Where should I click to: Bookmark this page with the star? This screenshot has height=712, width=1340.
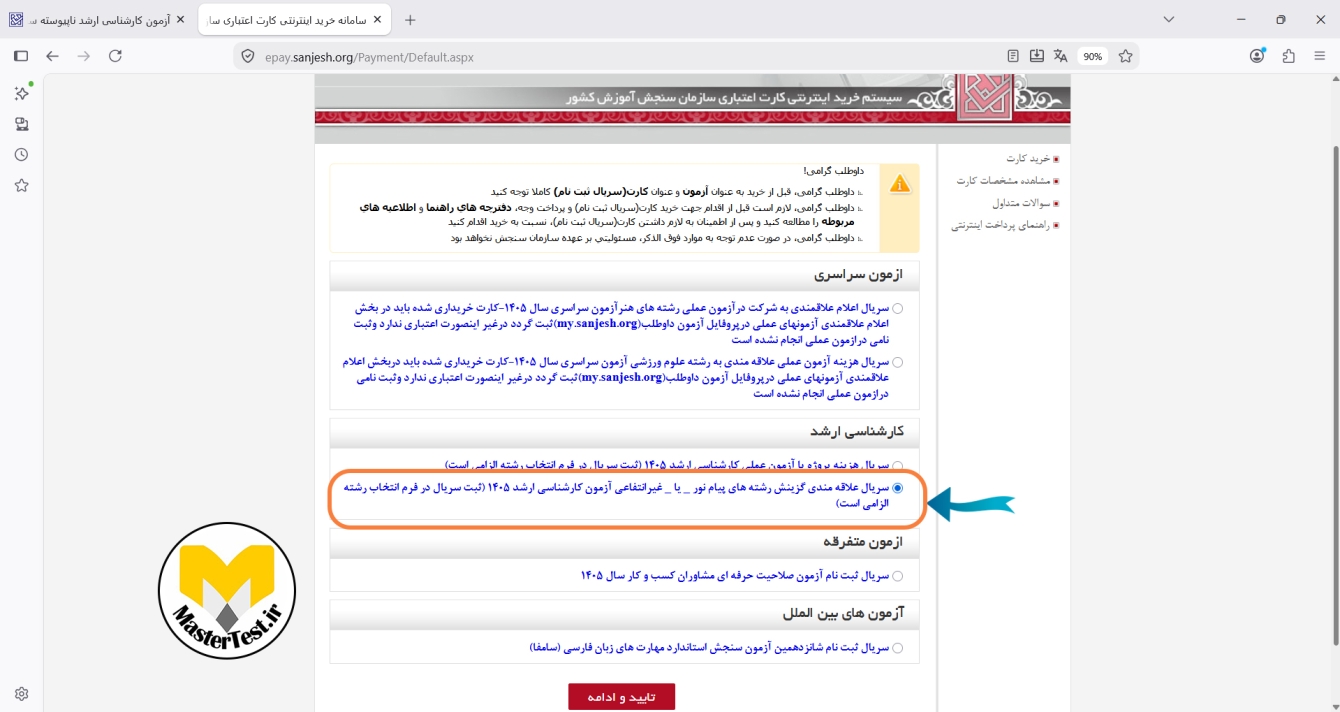(x=1126, y=56)
